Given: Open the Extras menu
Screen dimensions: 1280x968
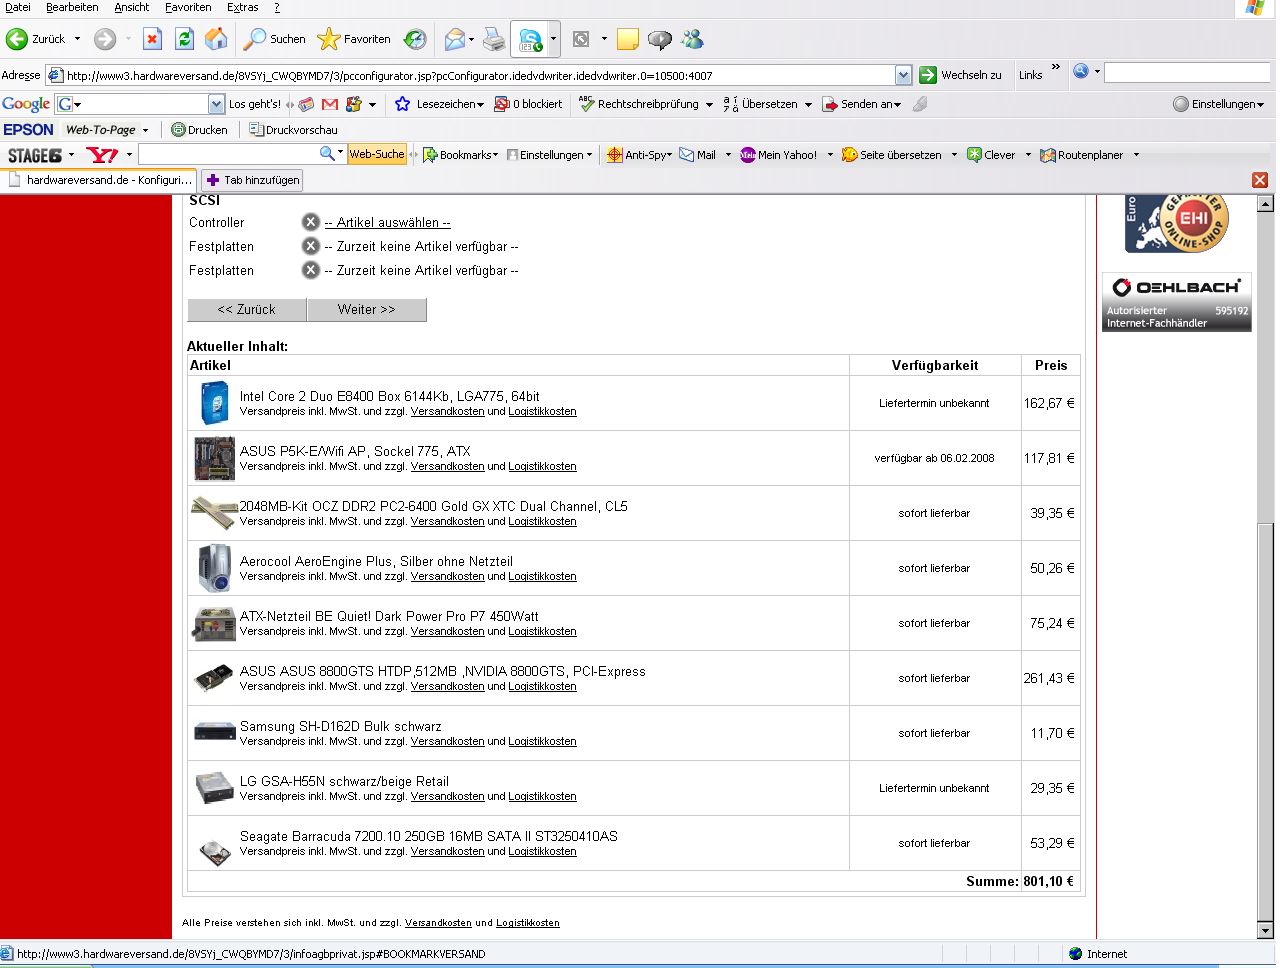Looking at the screenshot, I should click(242, 7).
